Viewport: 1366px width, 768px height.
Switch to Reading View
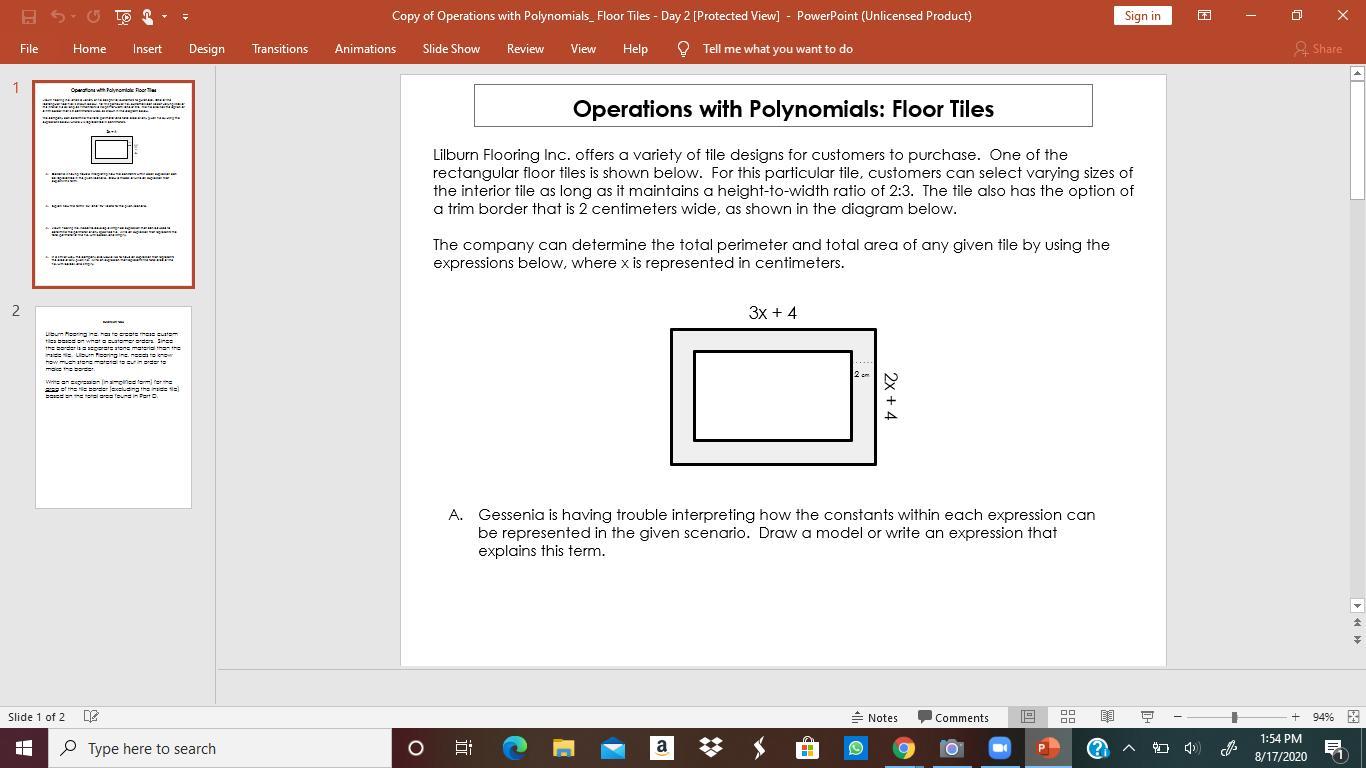(1107, 717)
